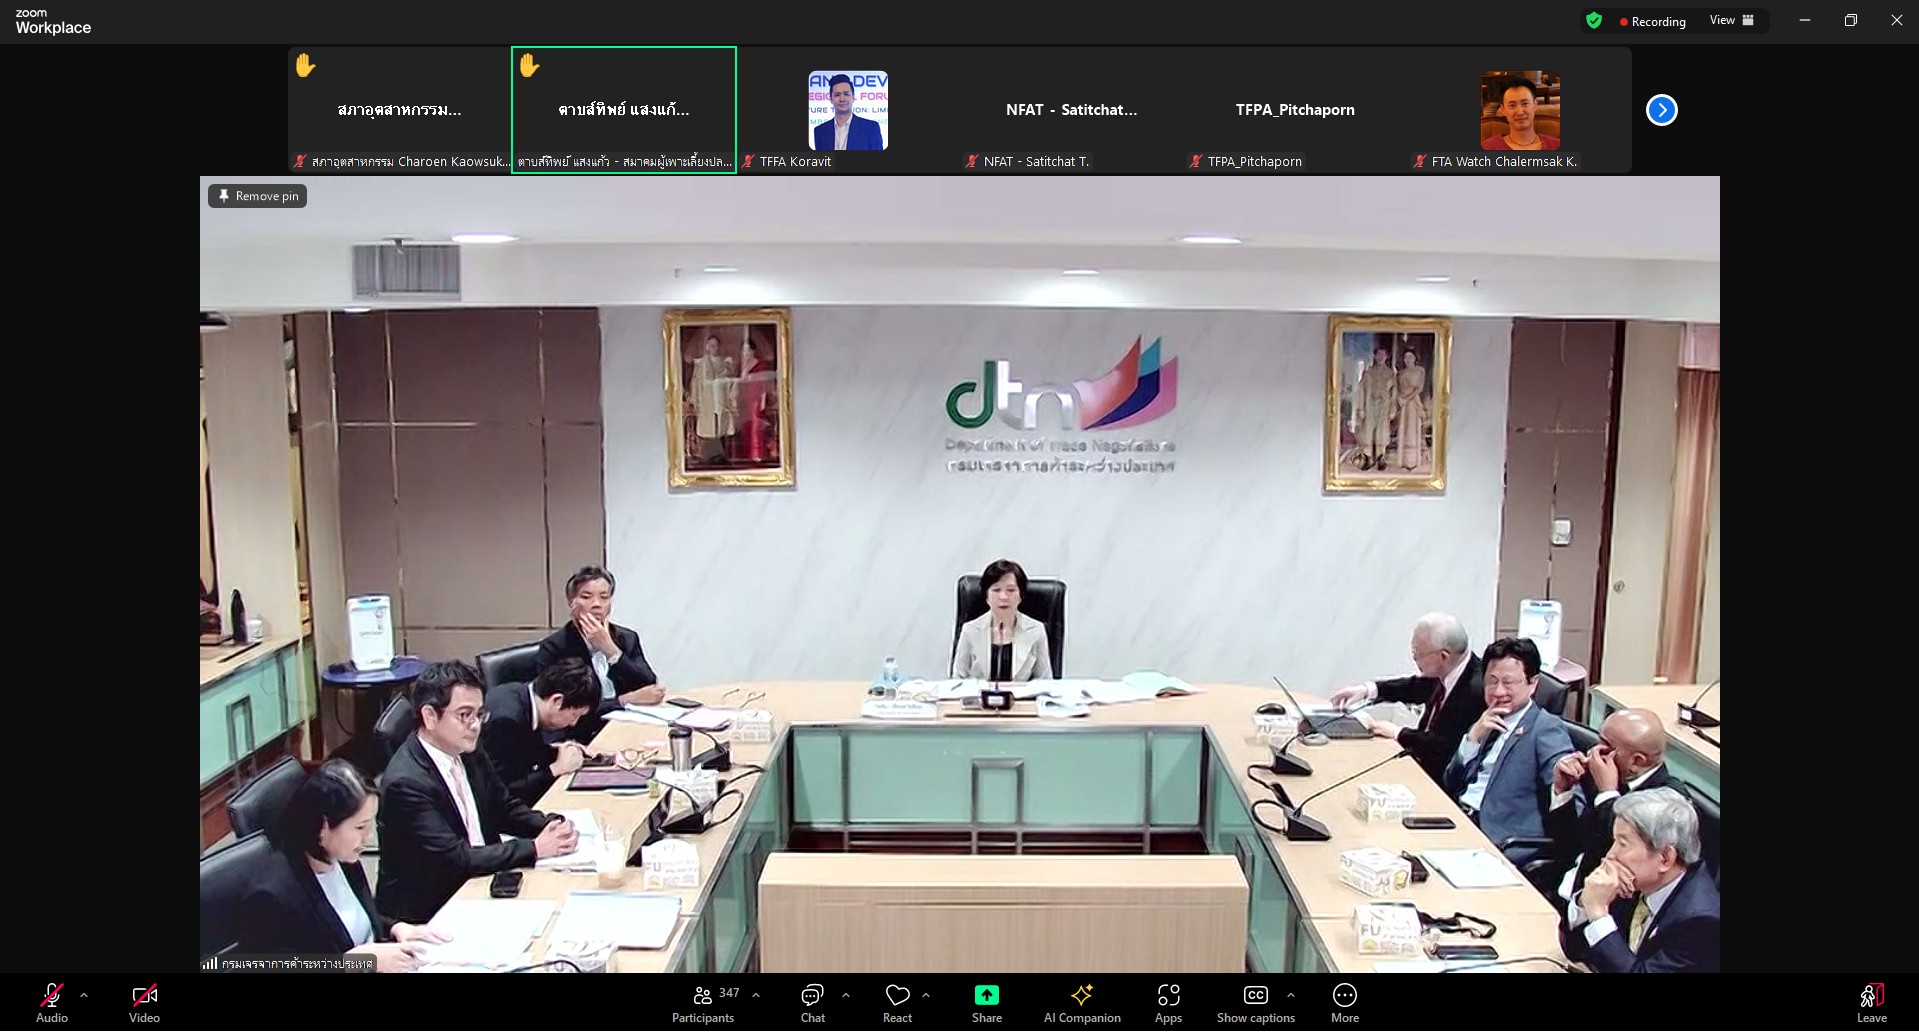Expand the arrow next to Participants
This screenshot has height=1032, width=1919.
point(756,995)
